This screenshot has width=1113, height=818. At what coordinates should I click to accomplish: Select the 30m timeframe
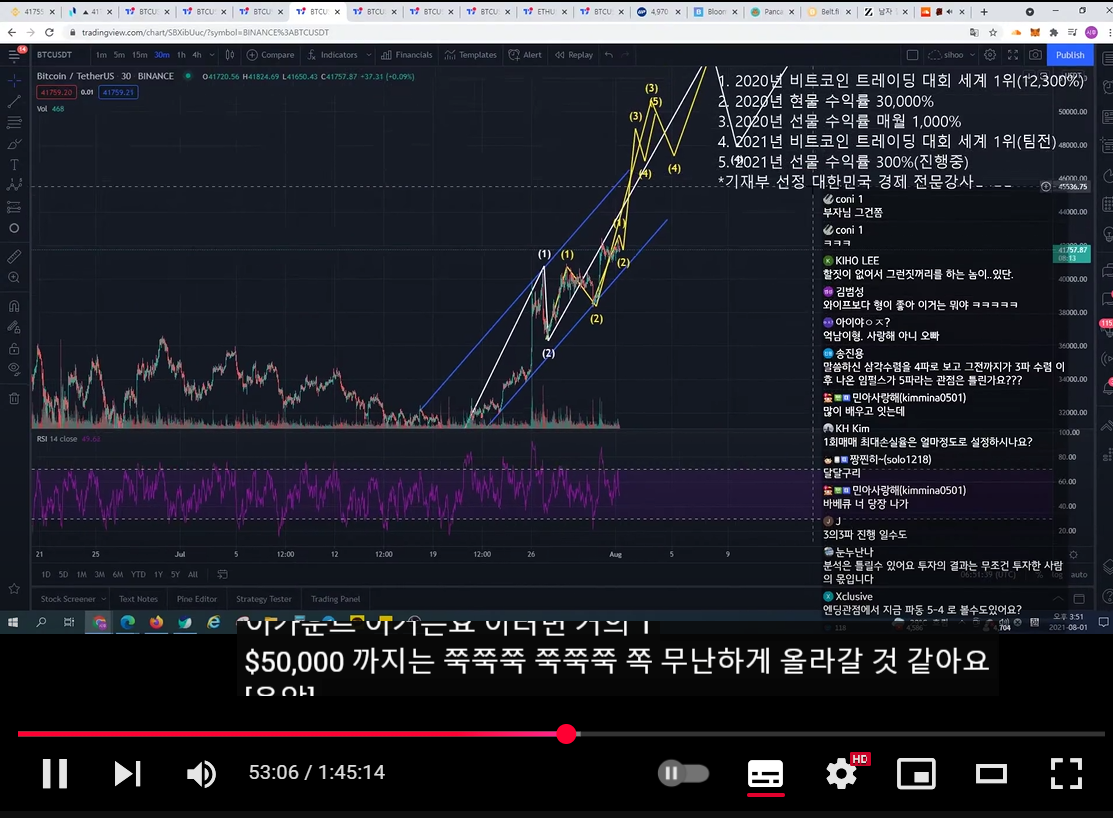[162, 55]
